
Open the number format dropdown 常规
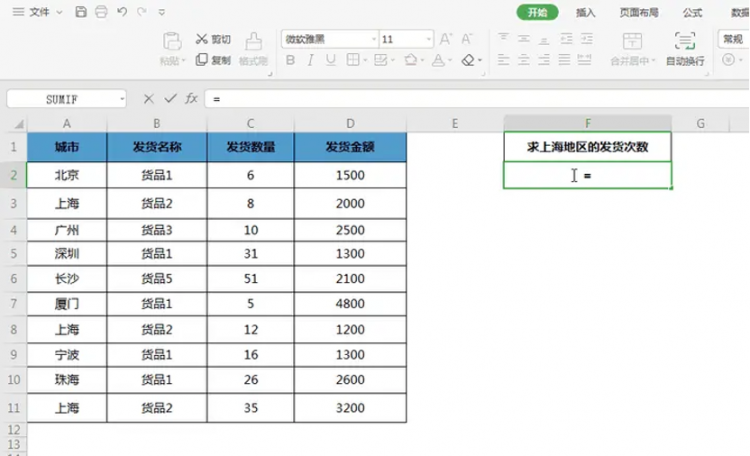pyautogui.click(x=734, y=39)
